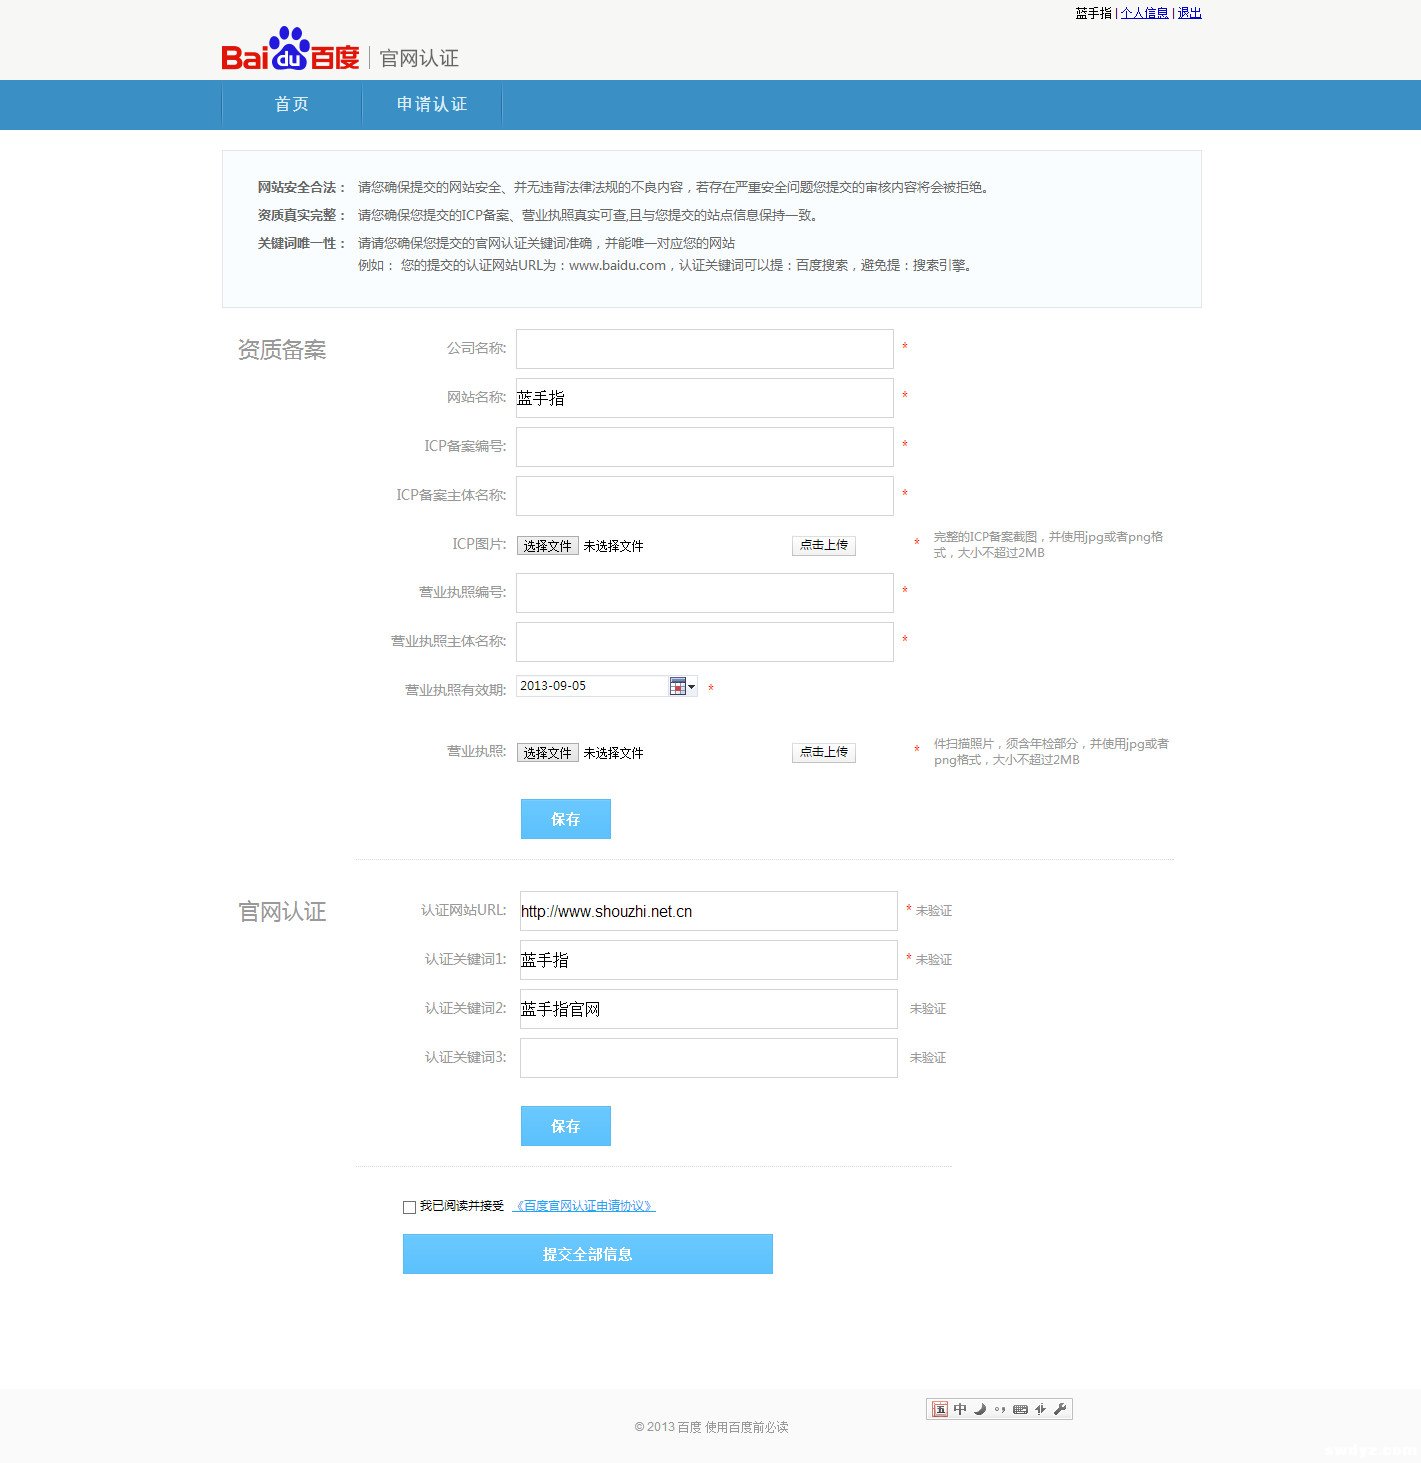
Task: Click the Wubi input method icon
Action: click(939, 1409)
